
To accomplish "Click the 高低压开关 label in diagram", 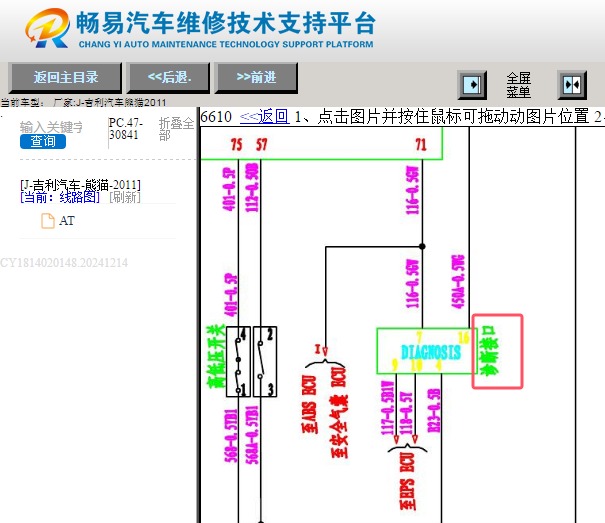I will (215, 357).
